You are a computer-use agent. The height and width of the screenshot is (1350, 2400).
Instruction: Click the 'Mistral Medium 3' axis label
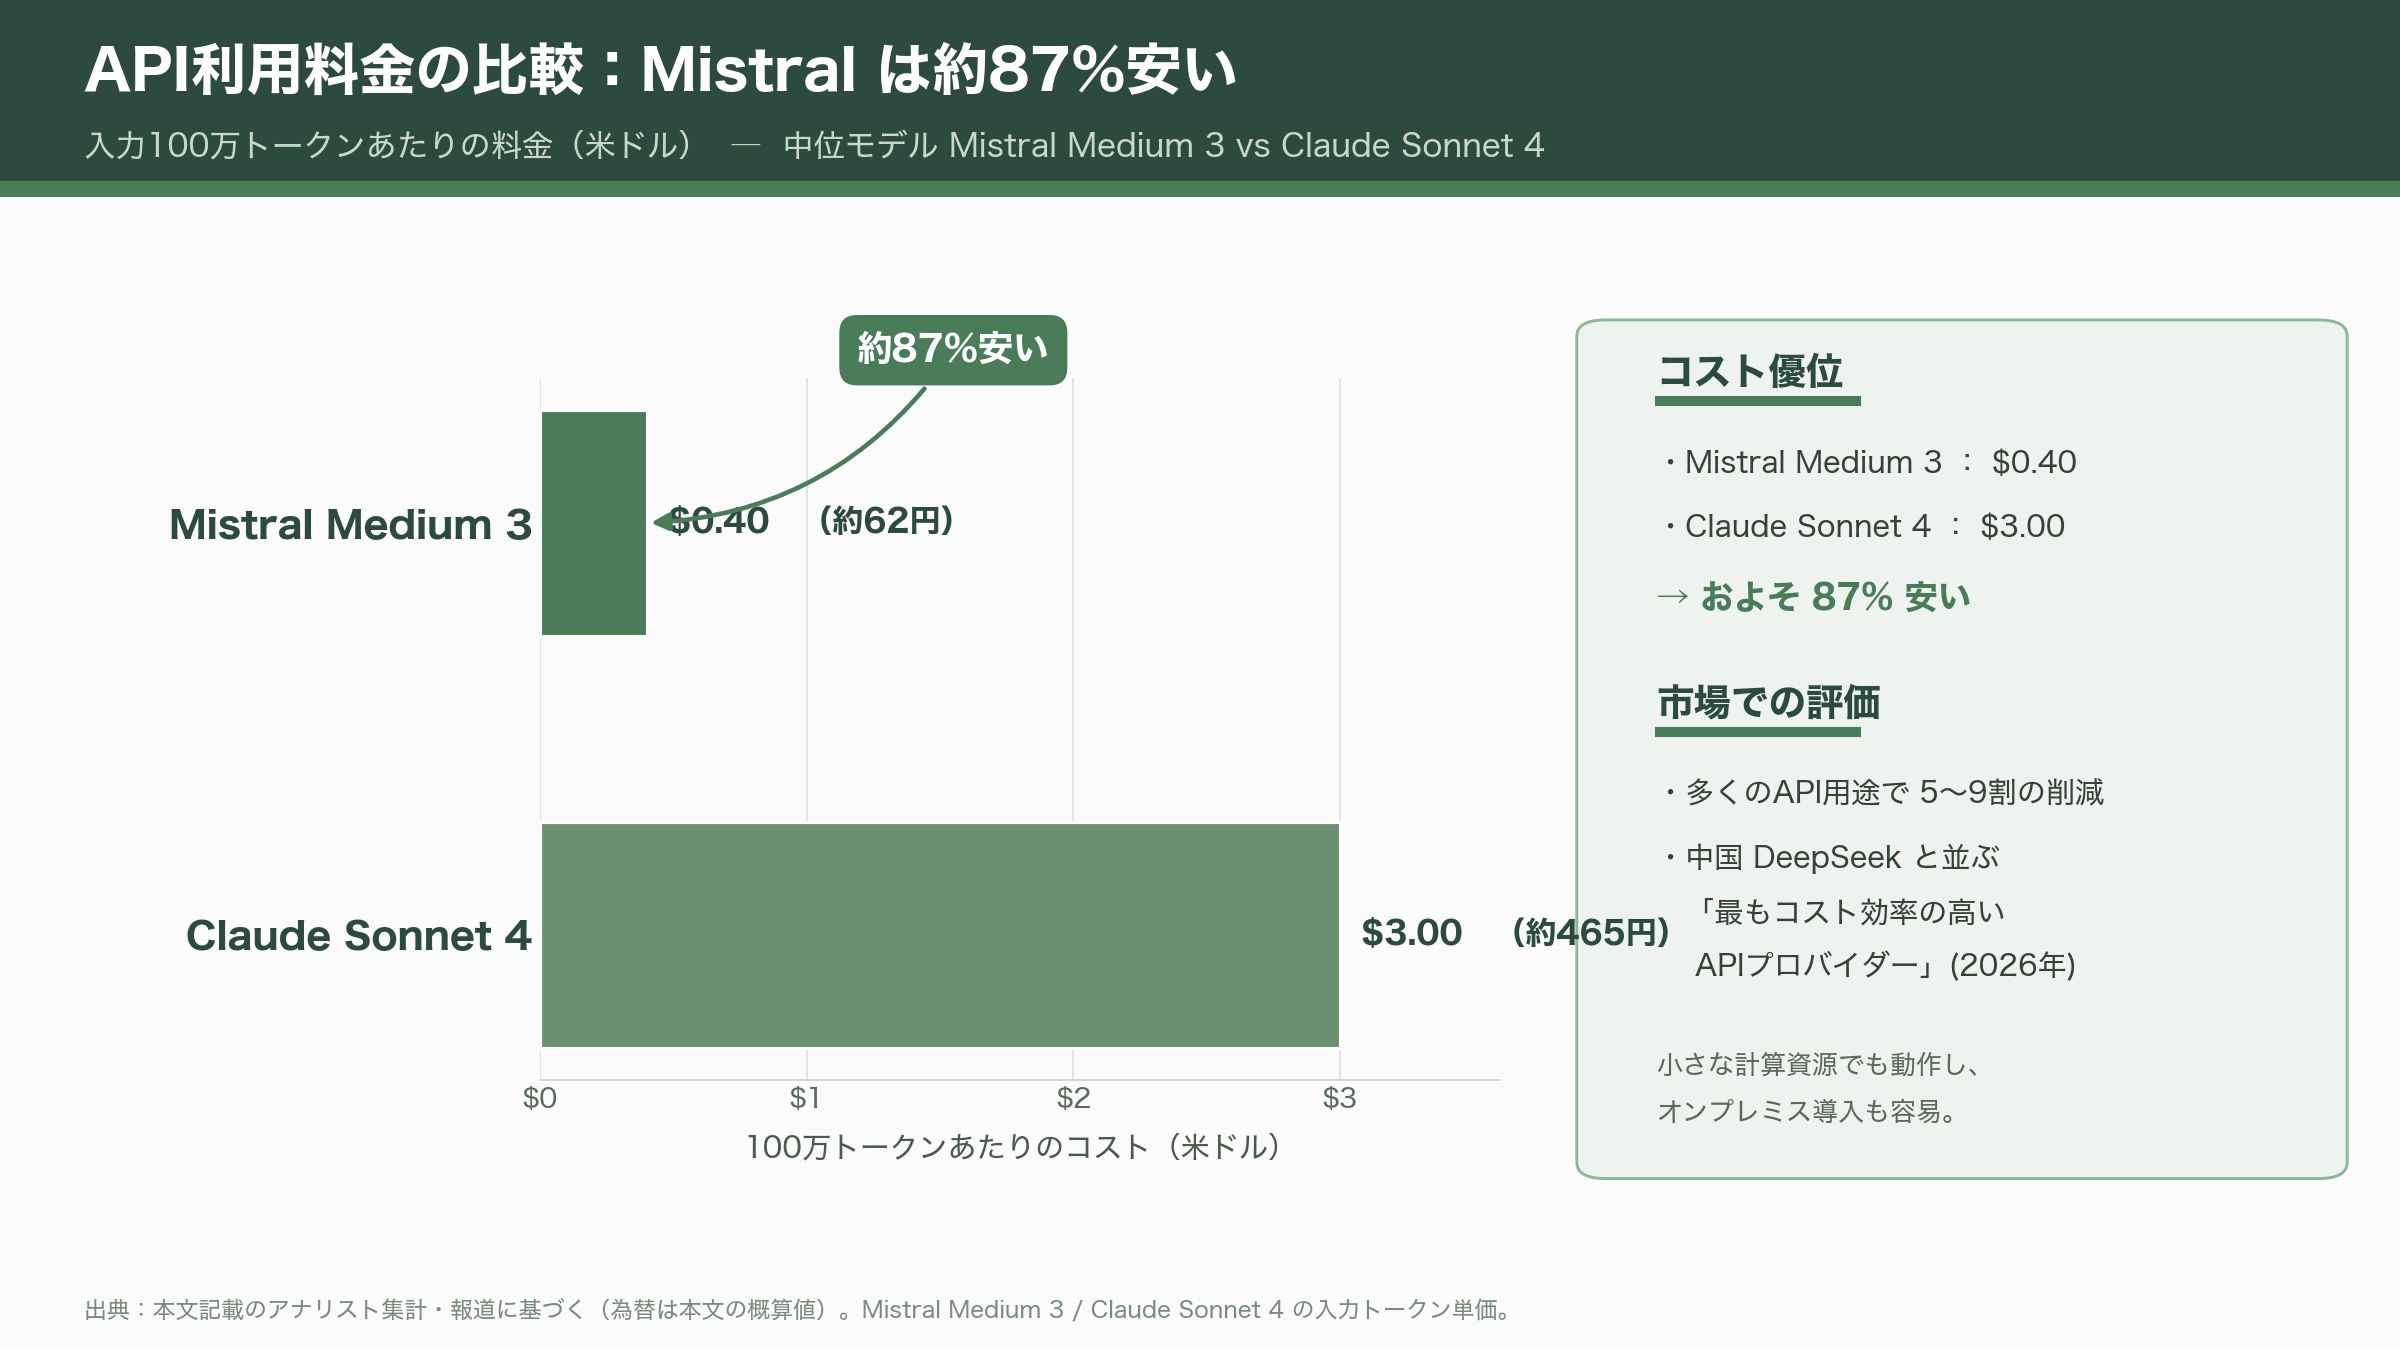click(350, 525)
